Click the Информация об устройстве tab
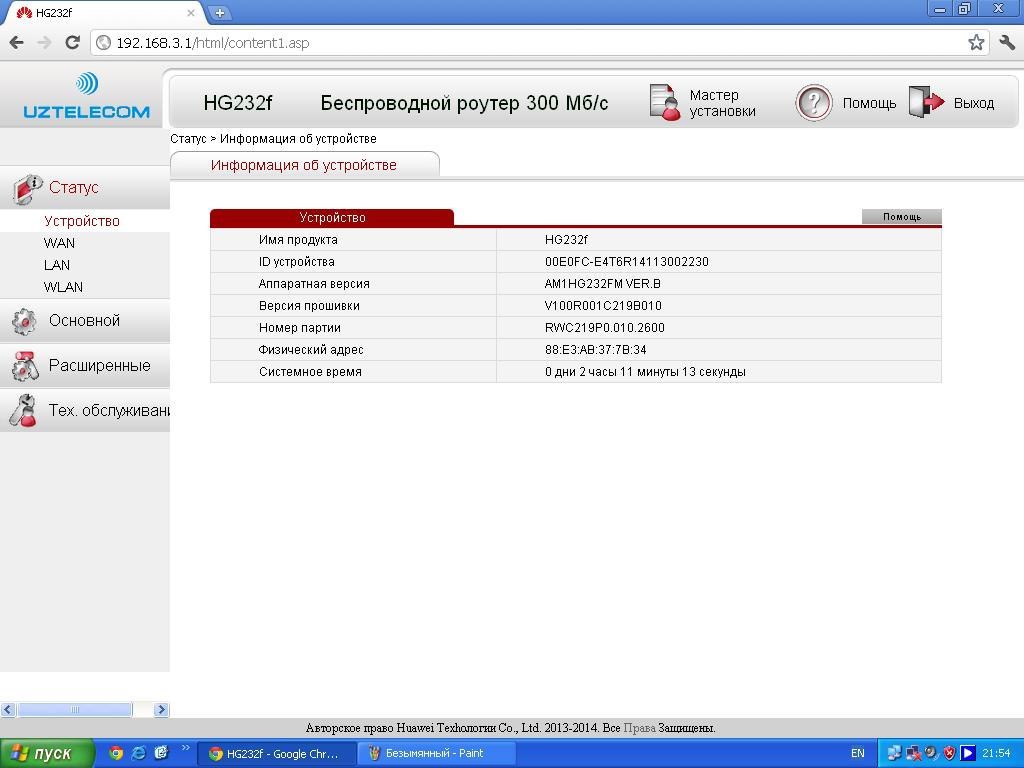The height and width of the screenshot is (768, 1024). (x=304, y=165)
